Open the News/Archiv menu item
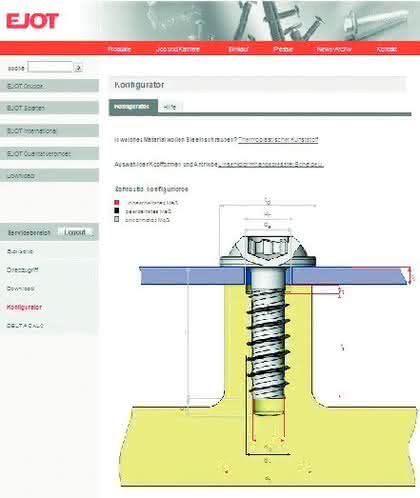The height and width of the screenshot is (498, 420). point(334,49)
